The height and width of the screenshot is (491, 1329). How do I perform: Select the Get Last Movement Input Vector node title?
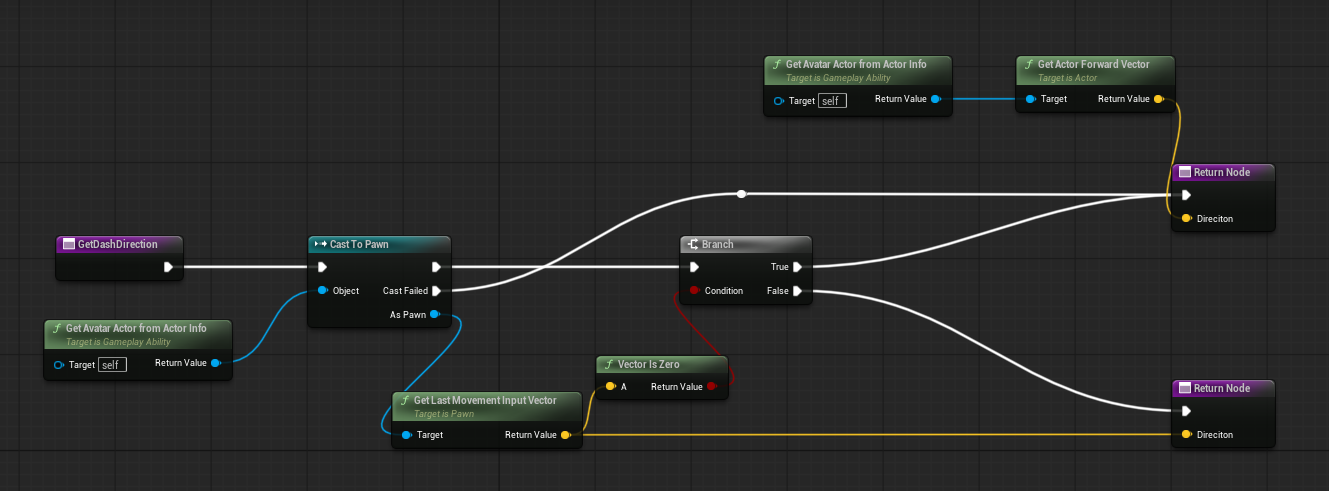(x=485, y=400)
